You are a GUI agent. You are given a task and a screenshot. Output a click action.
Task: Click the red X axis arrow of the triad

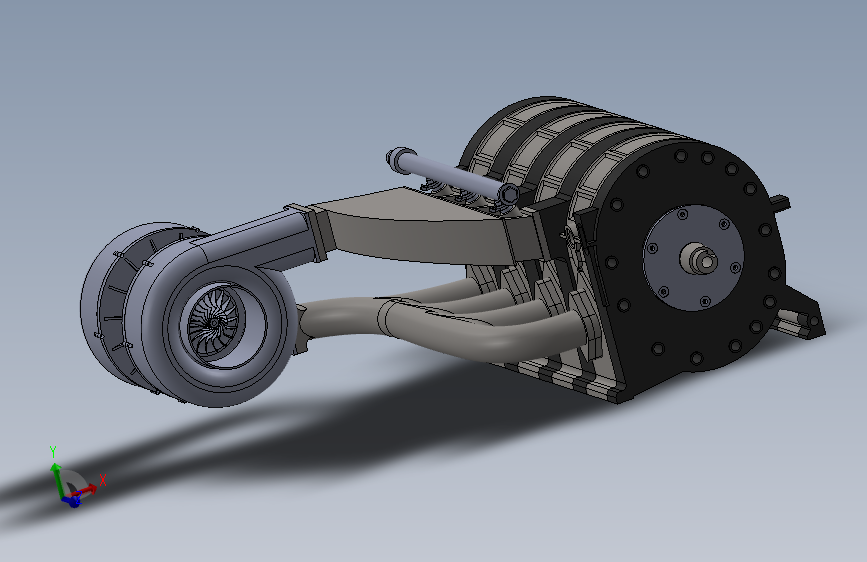[87, 490]
